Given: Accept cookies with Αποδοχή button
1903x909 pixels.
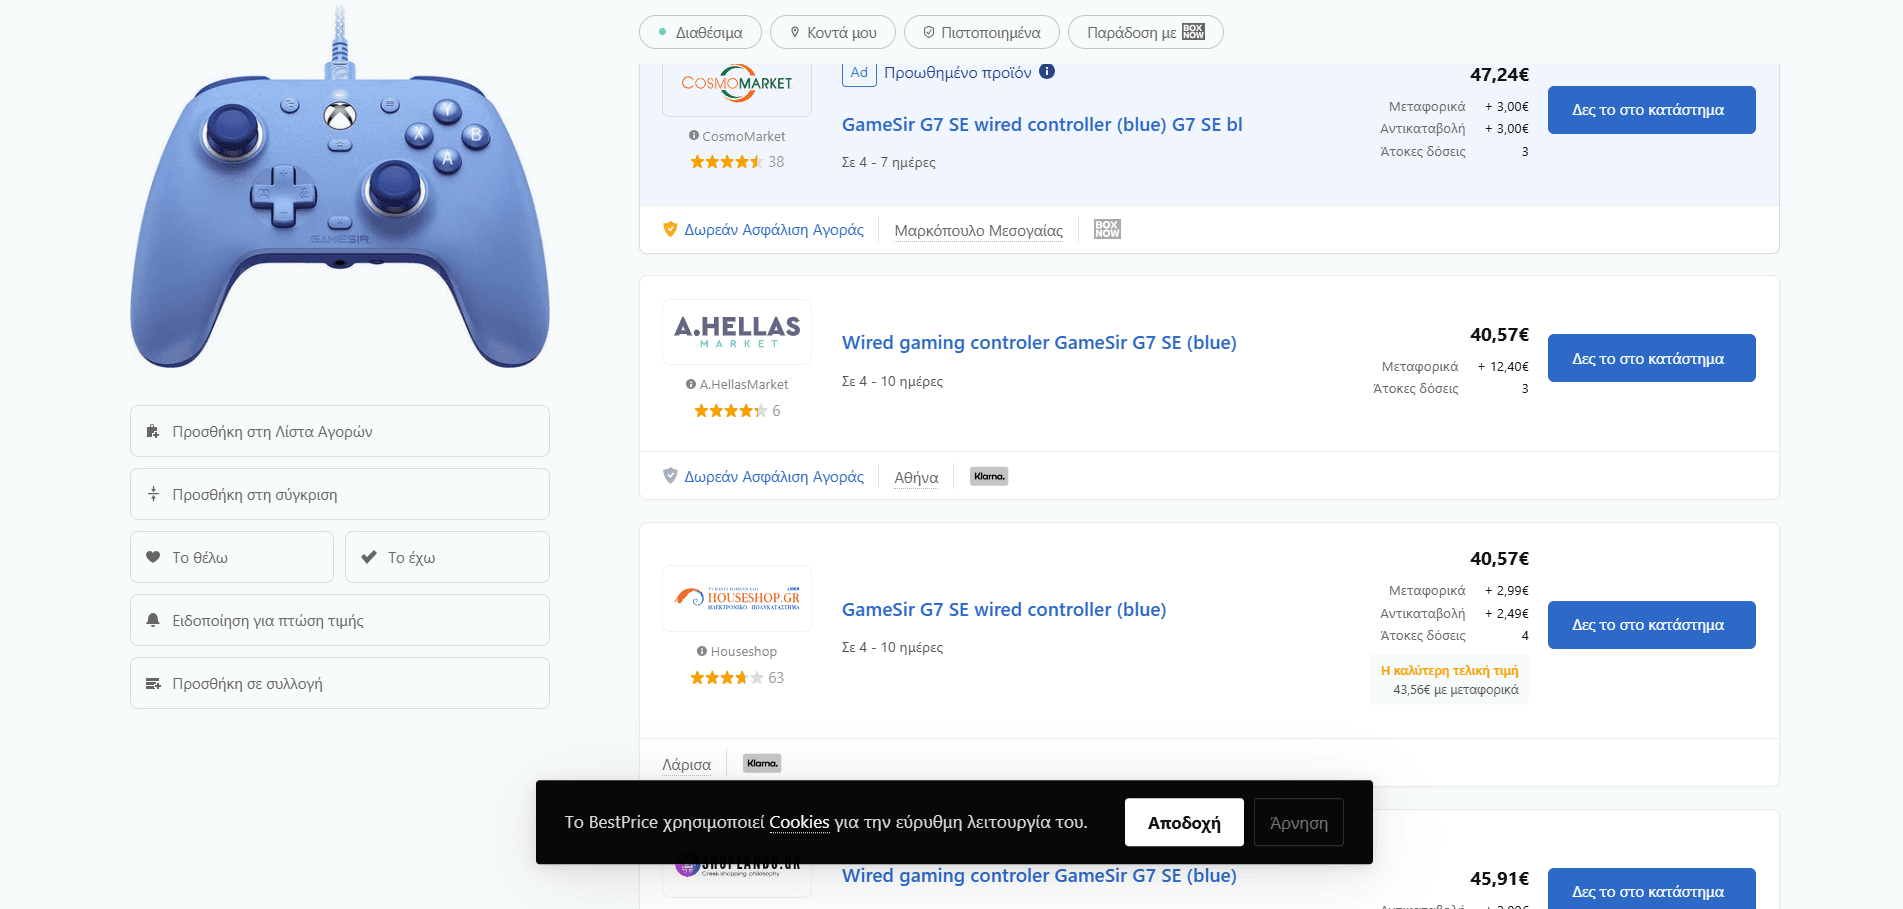Looking at the screenshot, I should [x=1184, y=822].
